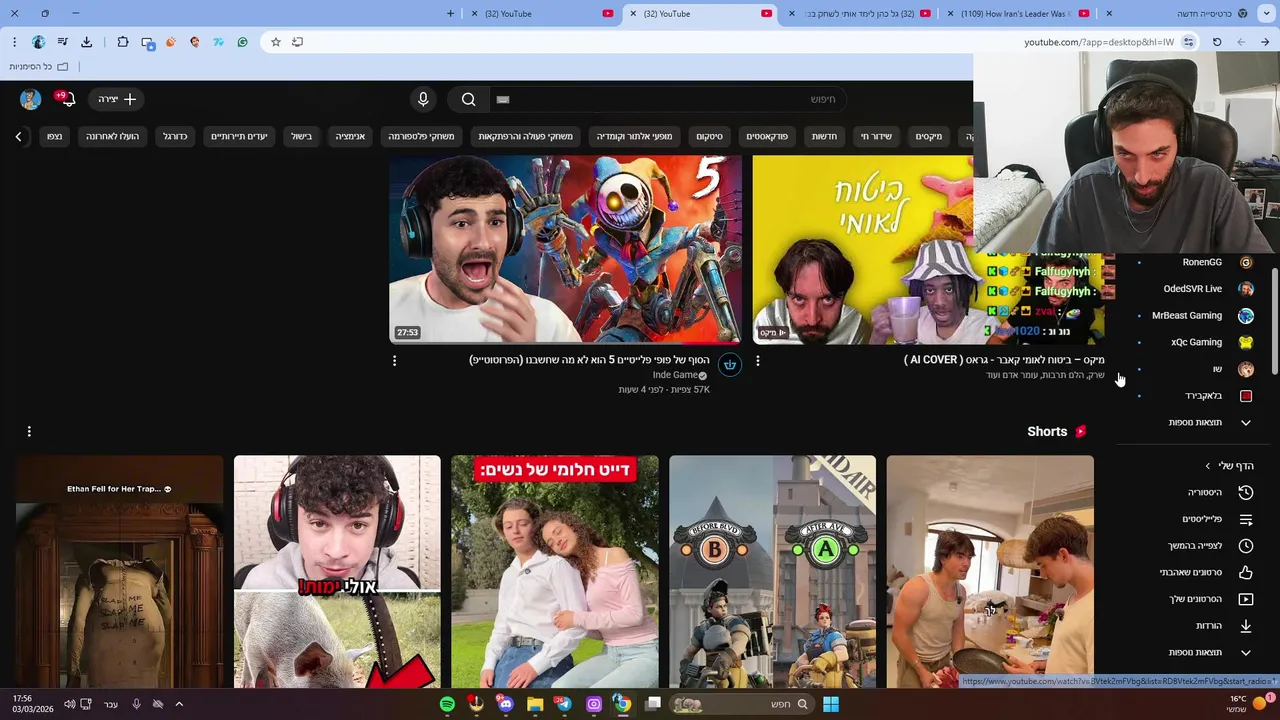
Task: Open Chrome media control icon
Action: [62, 42]
